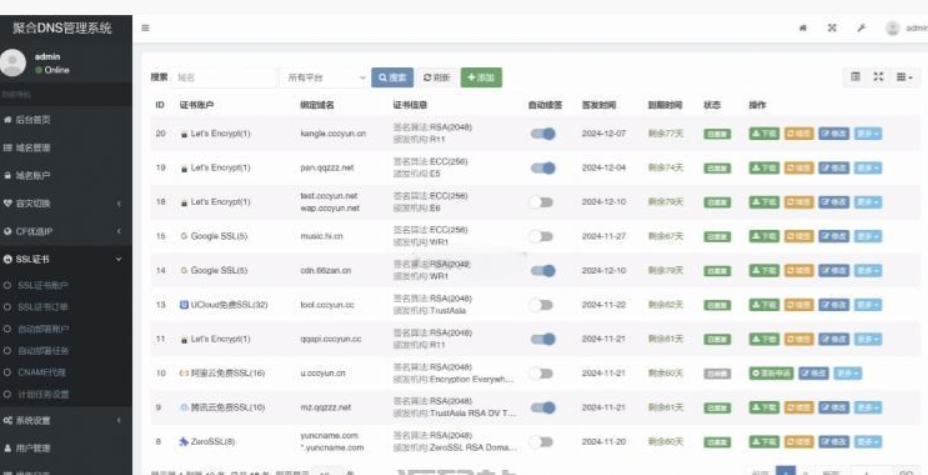
Task: Click the 聚合DNS管理系统 title logo
Action: (x=62, y=28)
